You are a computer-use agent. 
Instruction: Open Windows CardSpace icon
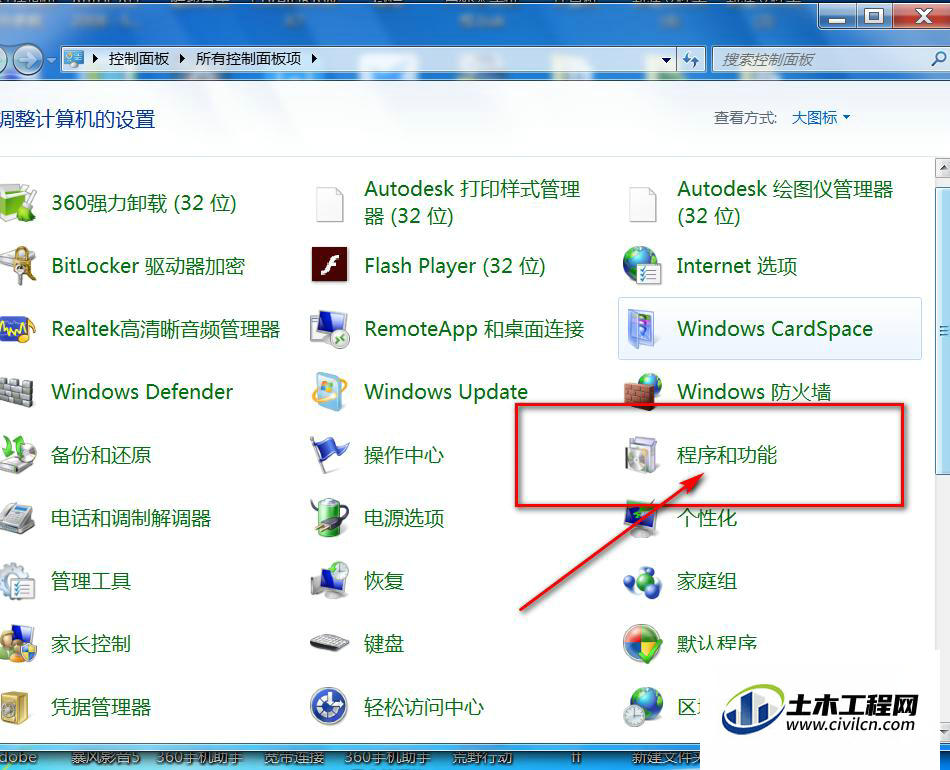click(642, 328)
